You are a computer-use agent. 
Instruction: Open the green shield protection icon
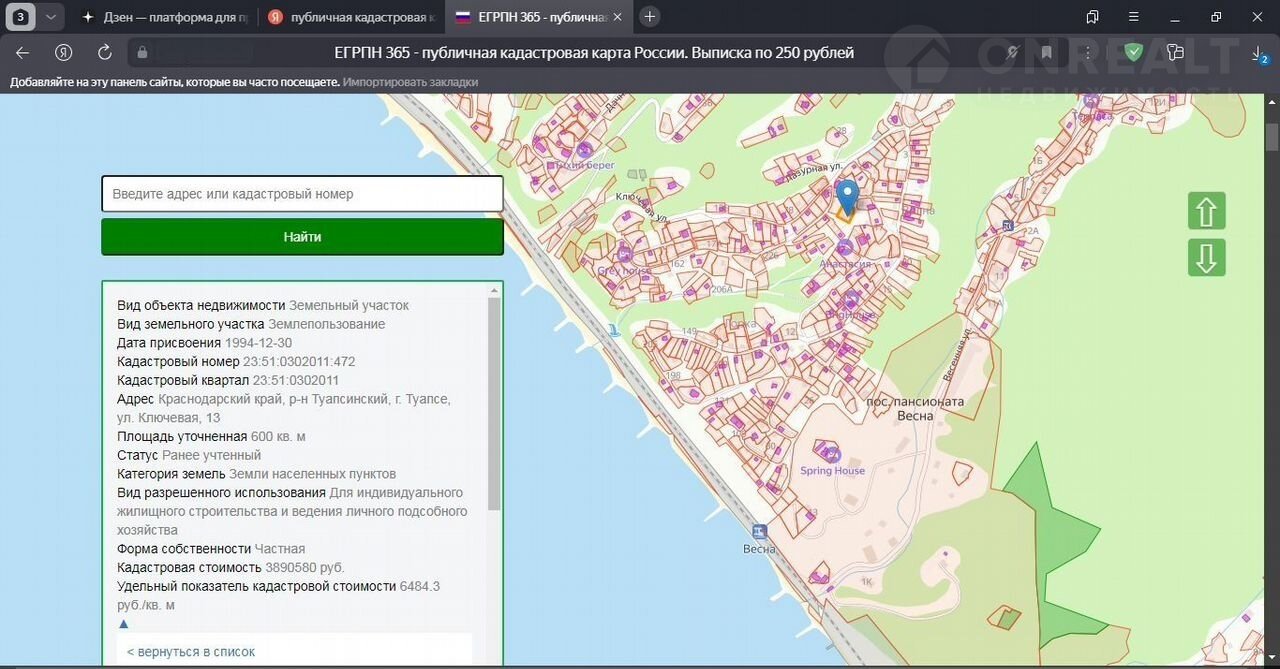[x=1133, y=53]
